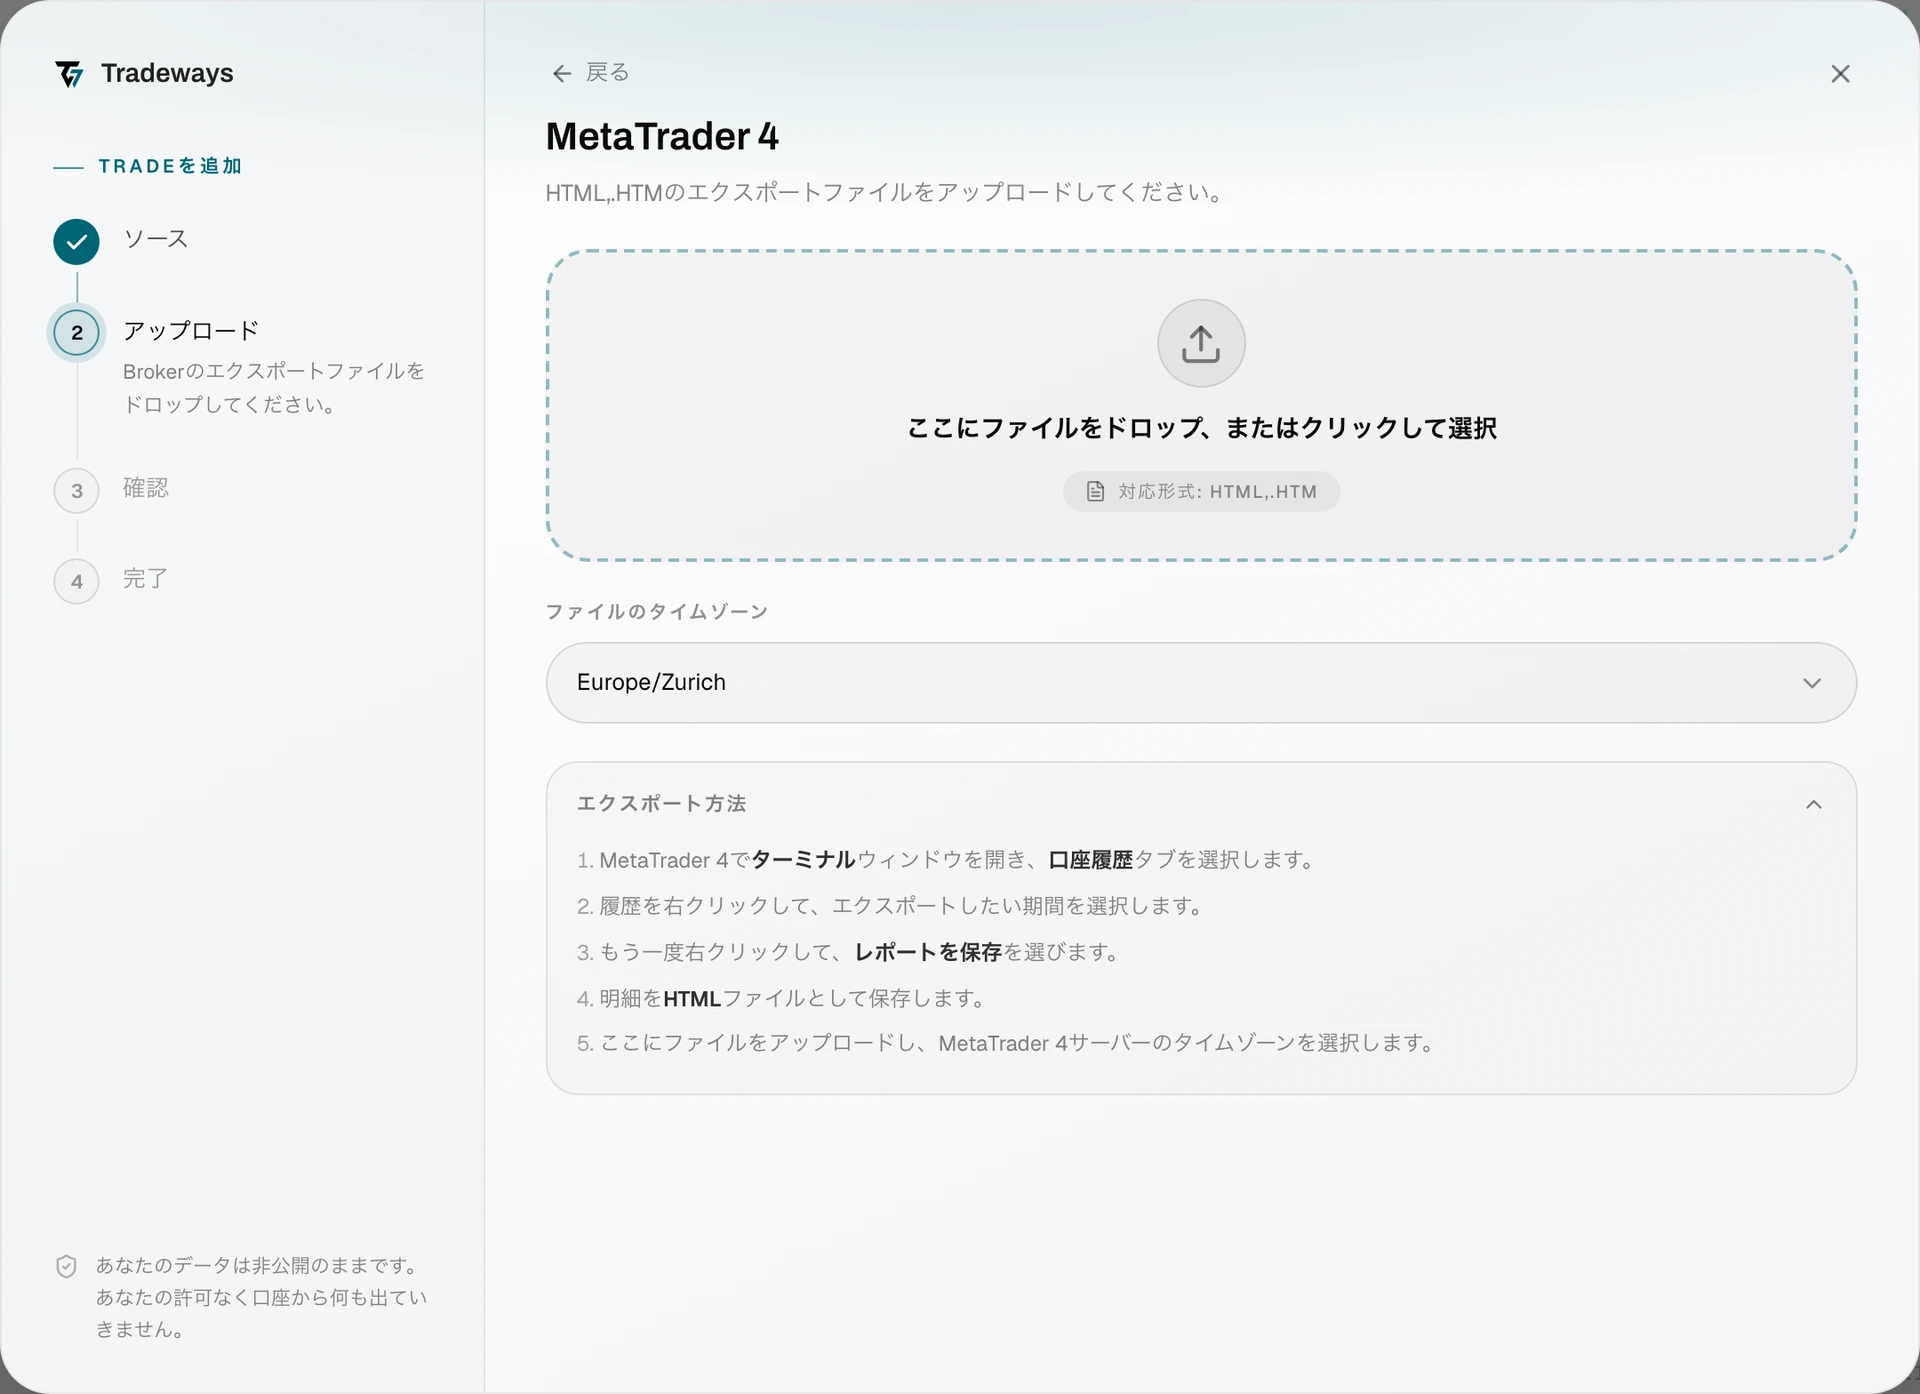Select step 4 完了 circle

coord(76,582)
